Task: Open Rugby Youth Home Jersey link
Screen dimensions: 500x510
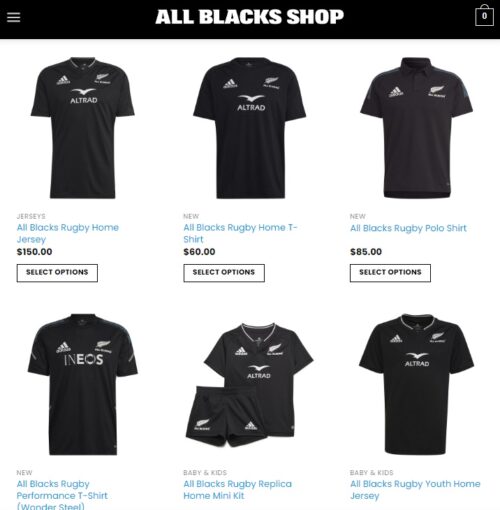Action: 415,490
